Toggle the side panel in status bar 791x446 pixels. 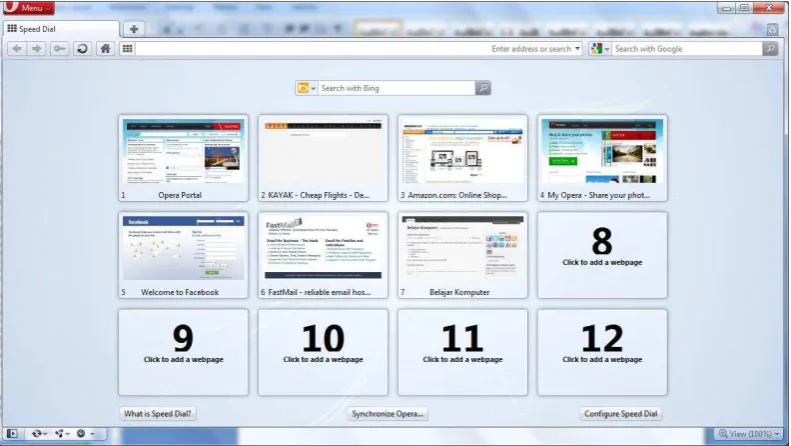(12, 433)
